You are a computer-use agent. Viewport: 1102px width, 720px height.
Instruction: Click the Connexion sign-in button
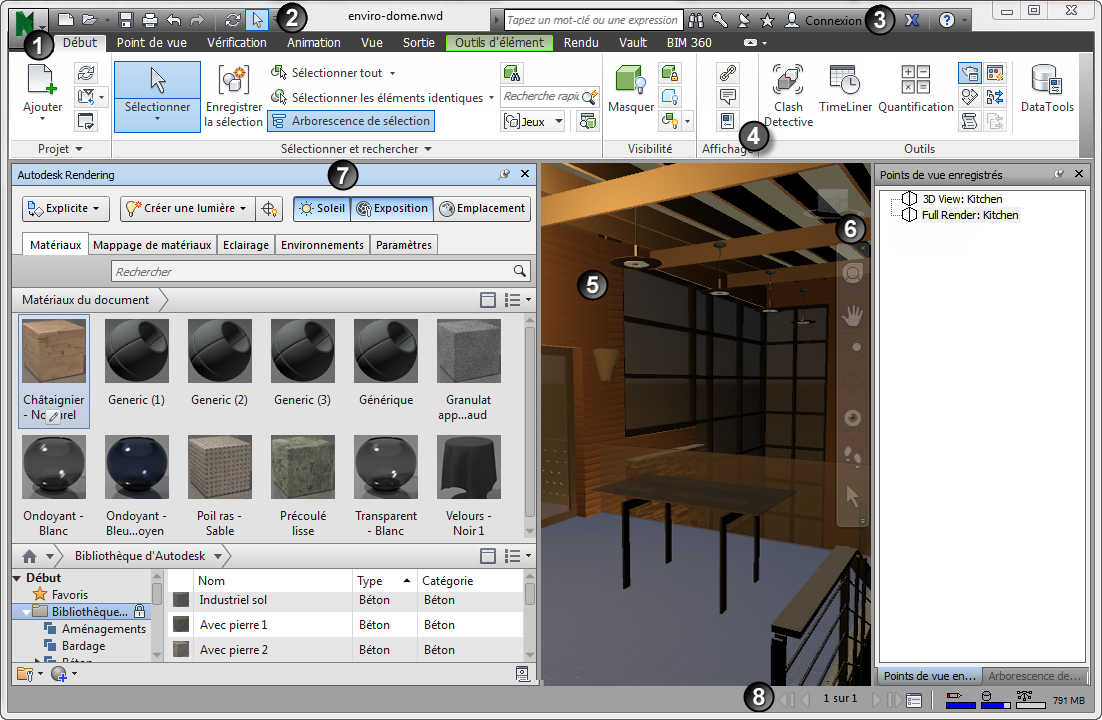point(822,20)
